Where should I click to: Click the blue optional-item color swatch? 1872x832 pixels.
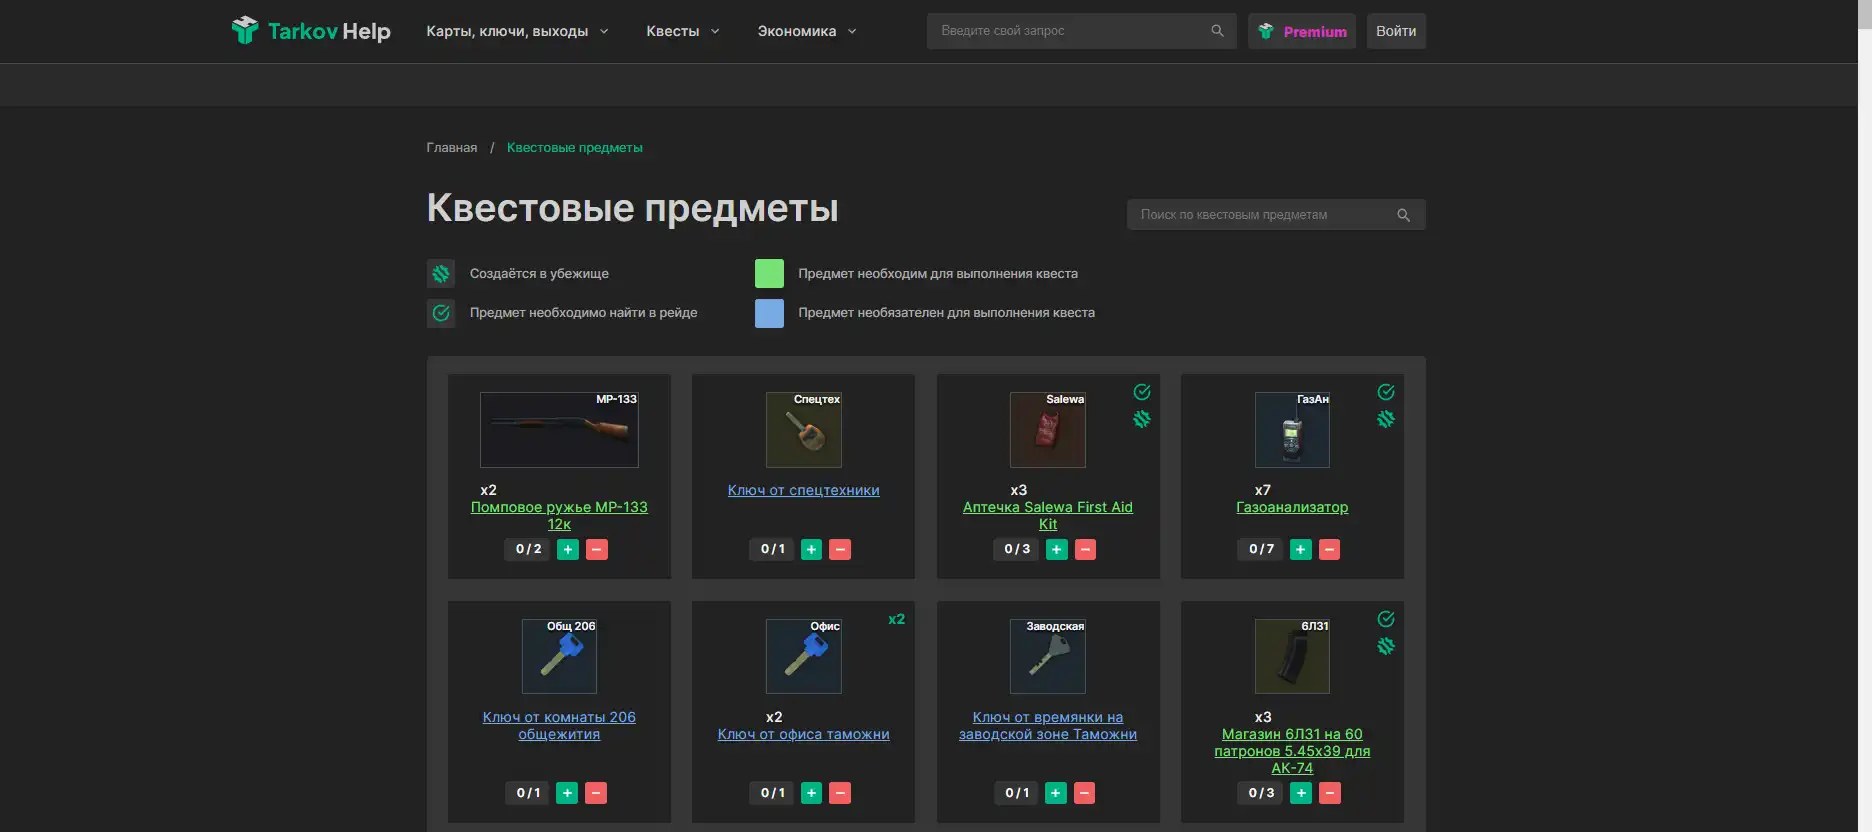point(769,313)
